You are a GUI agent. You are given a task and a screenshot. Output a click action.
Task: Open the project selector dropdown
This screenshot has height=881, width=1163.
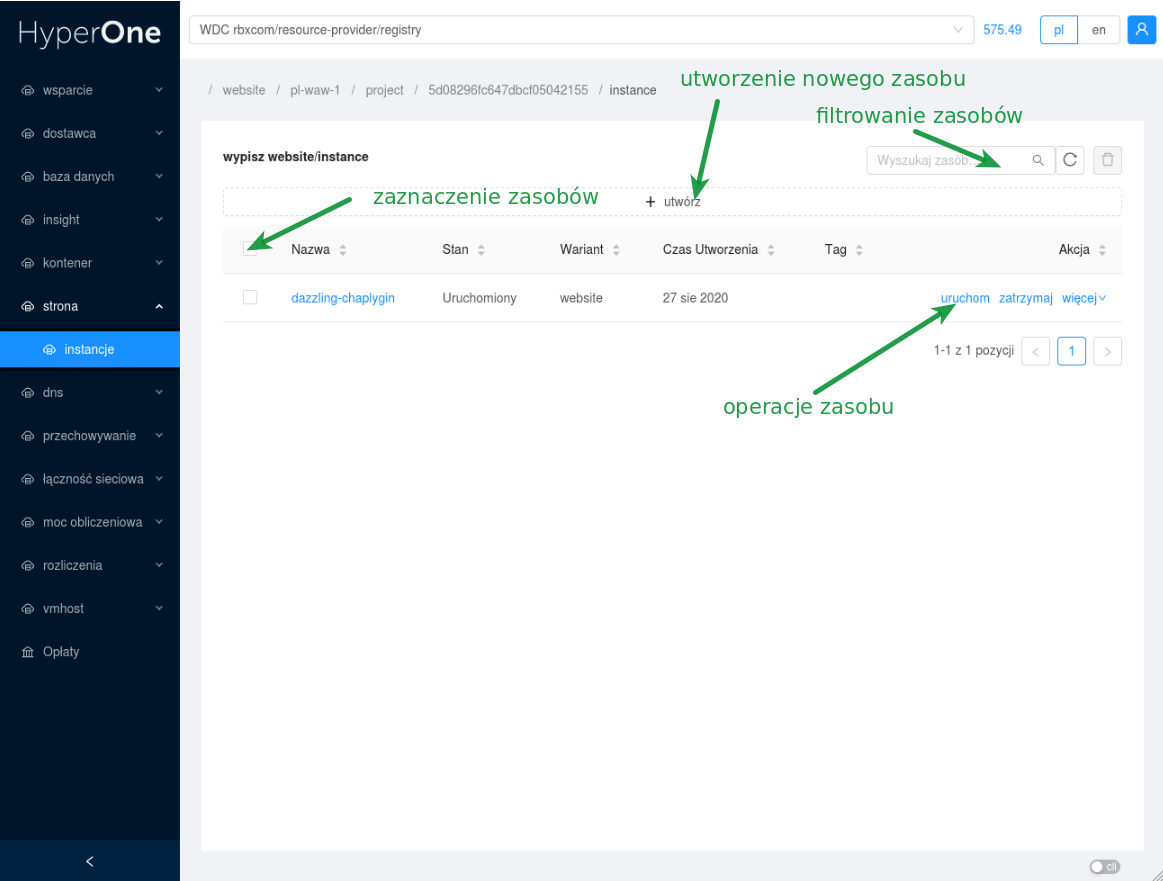pos(580,30)
